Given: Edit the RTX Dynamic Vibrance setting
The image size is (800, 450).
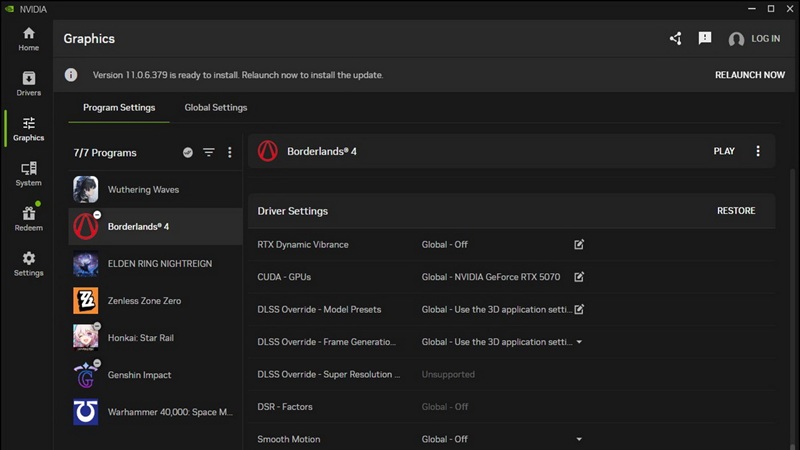Looking at the screenshot, I should [x=579, y=244].
